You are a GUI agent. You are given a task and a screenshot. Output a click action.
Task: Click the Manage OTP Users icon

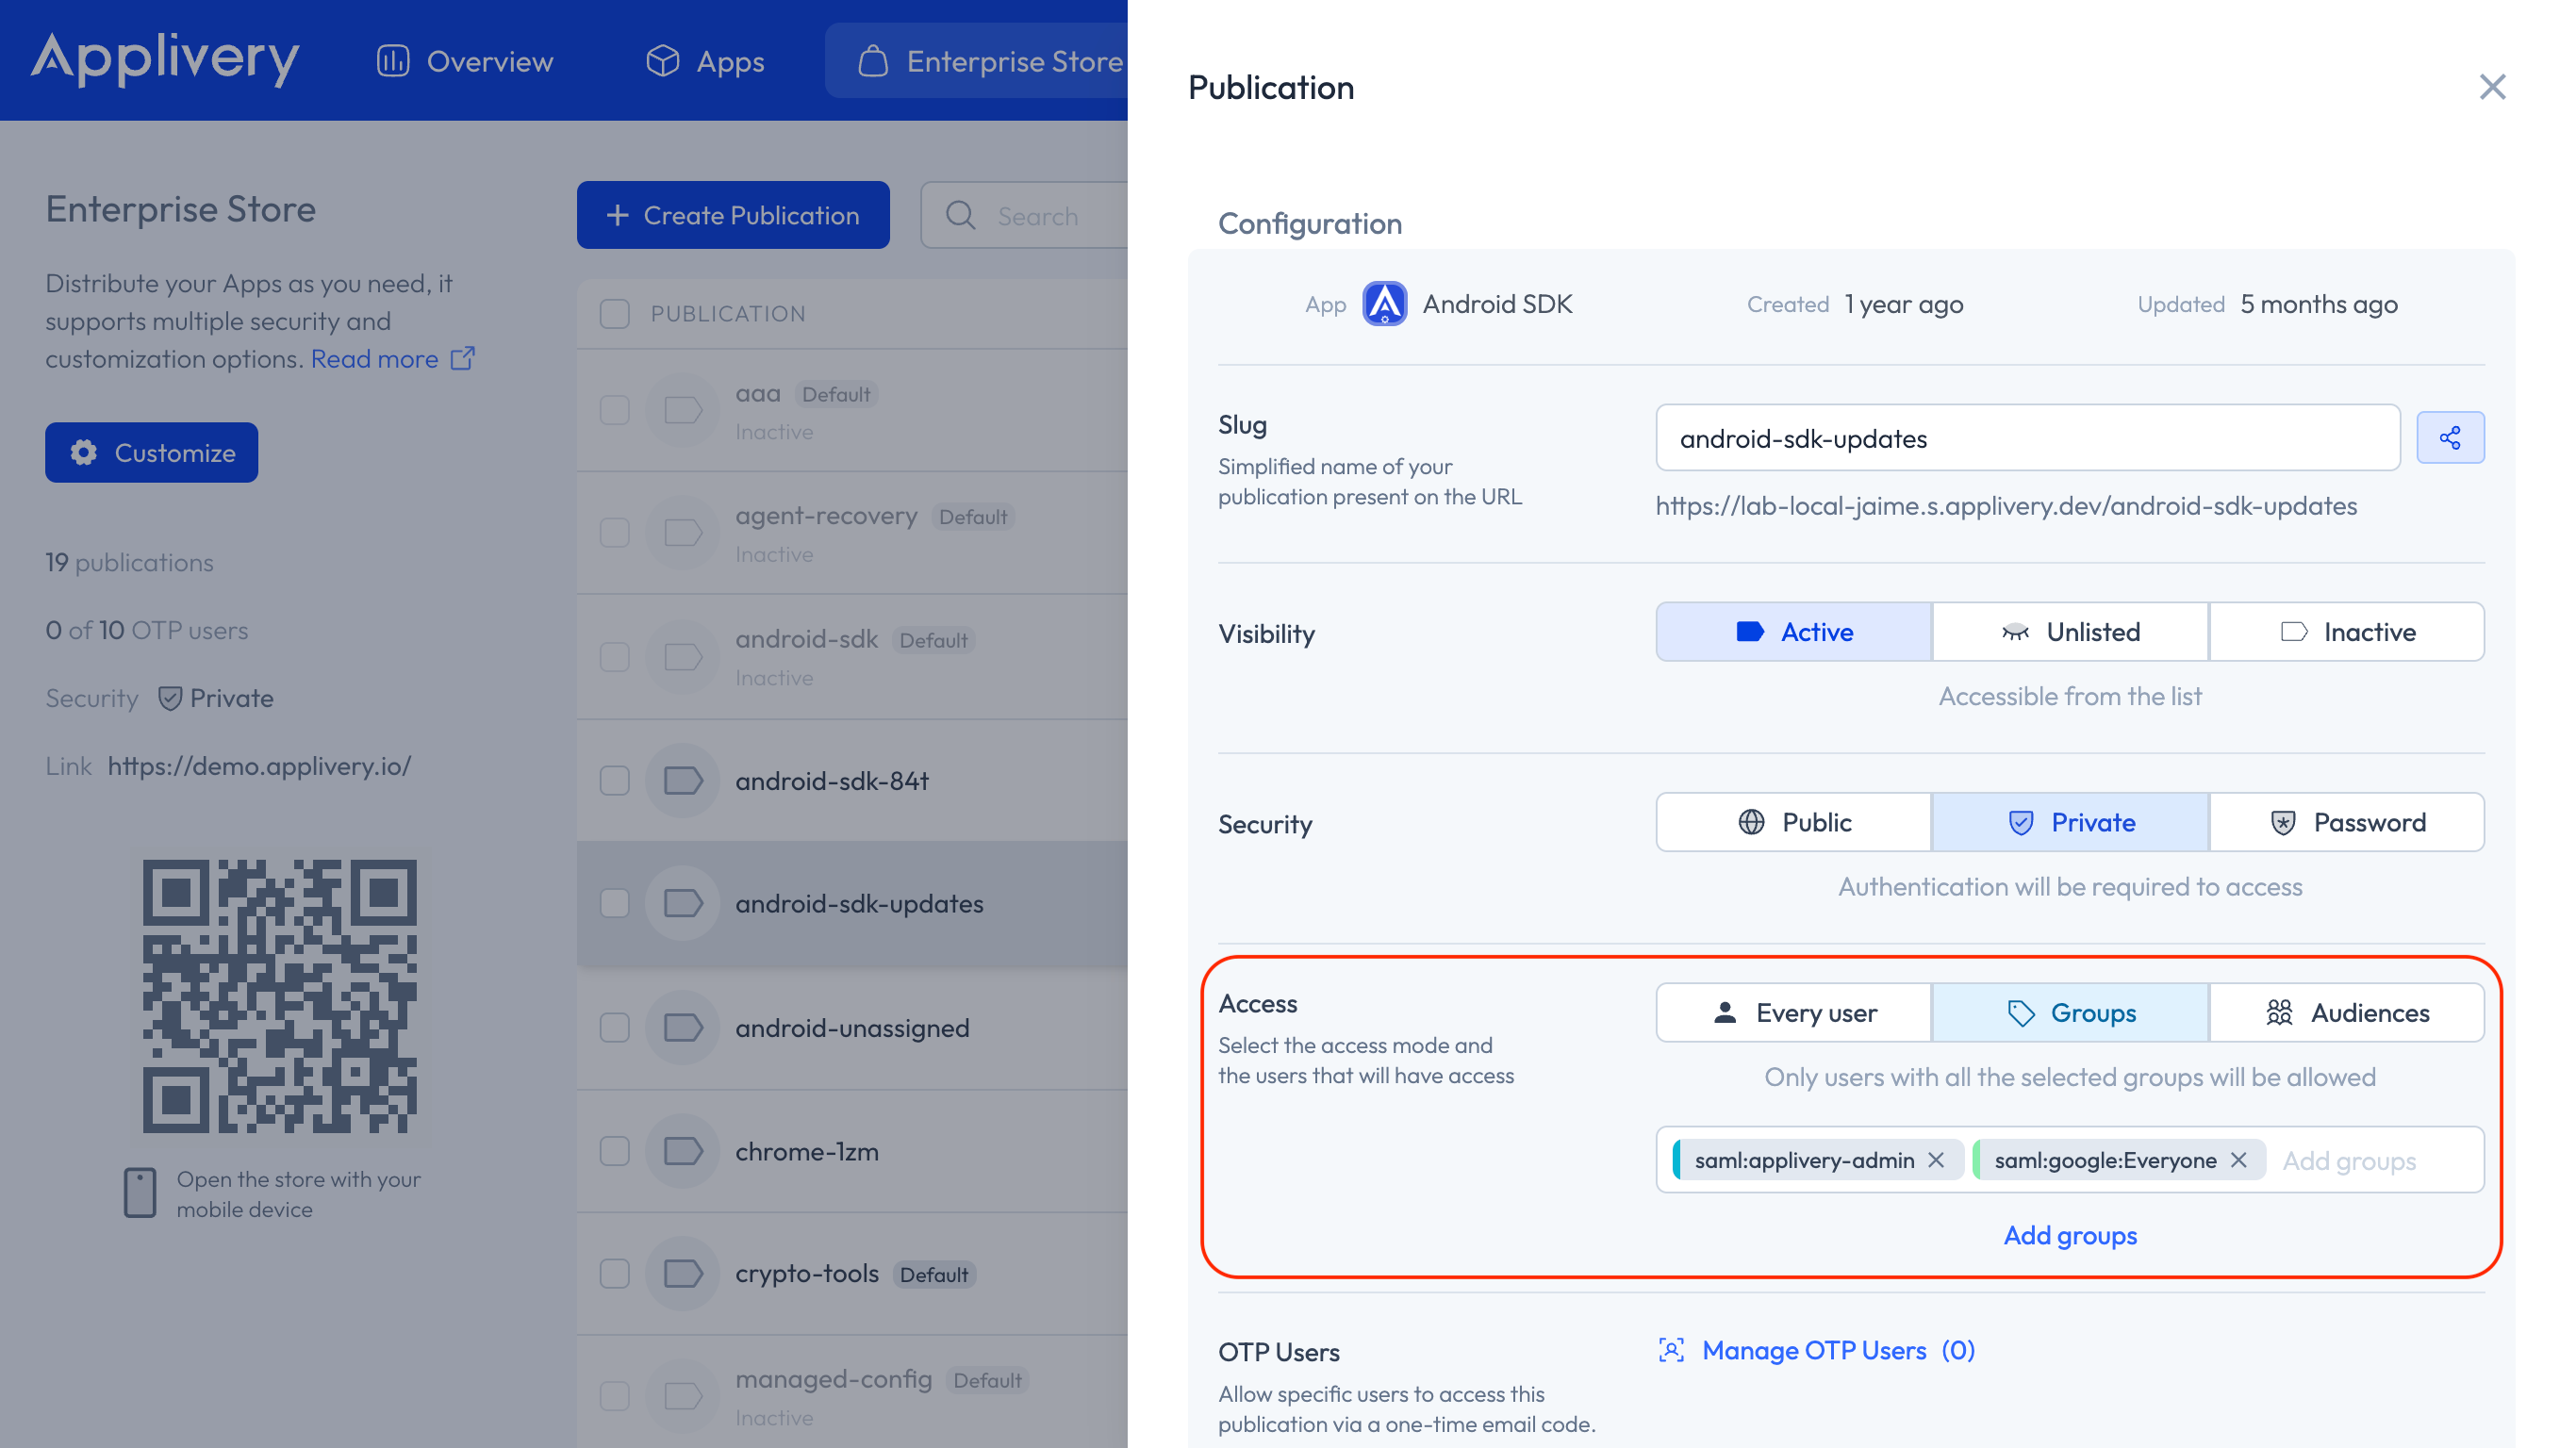click(x=1670, y=1350)
